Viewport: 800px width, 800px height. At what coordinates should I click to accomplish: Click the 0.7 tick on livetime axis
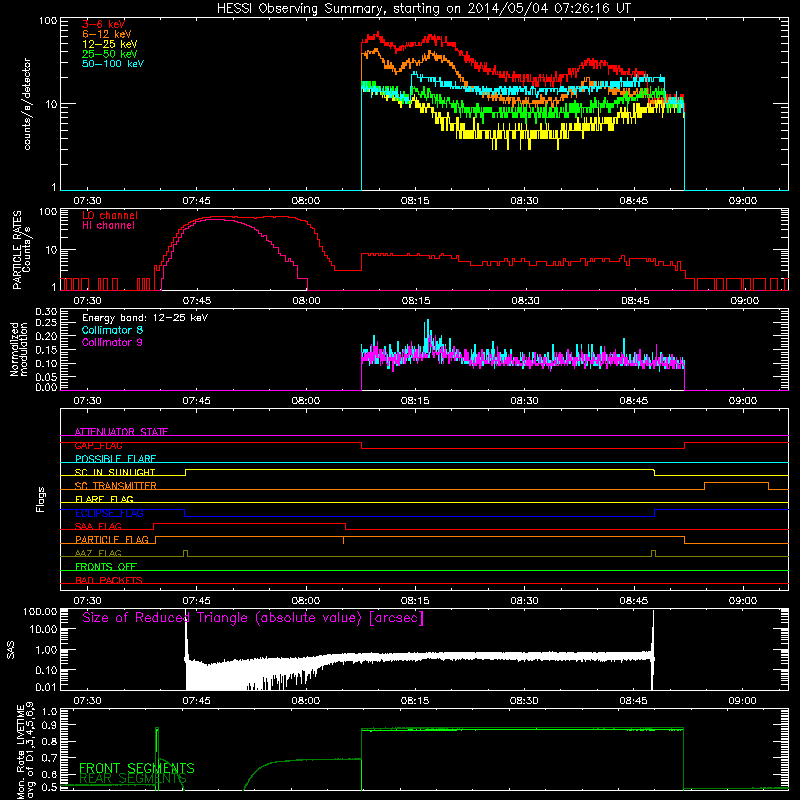(x=49, y=758)
